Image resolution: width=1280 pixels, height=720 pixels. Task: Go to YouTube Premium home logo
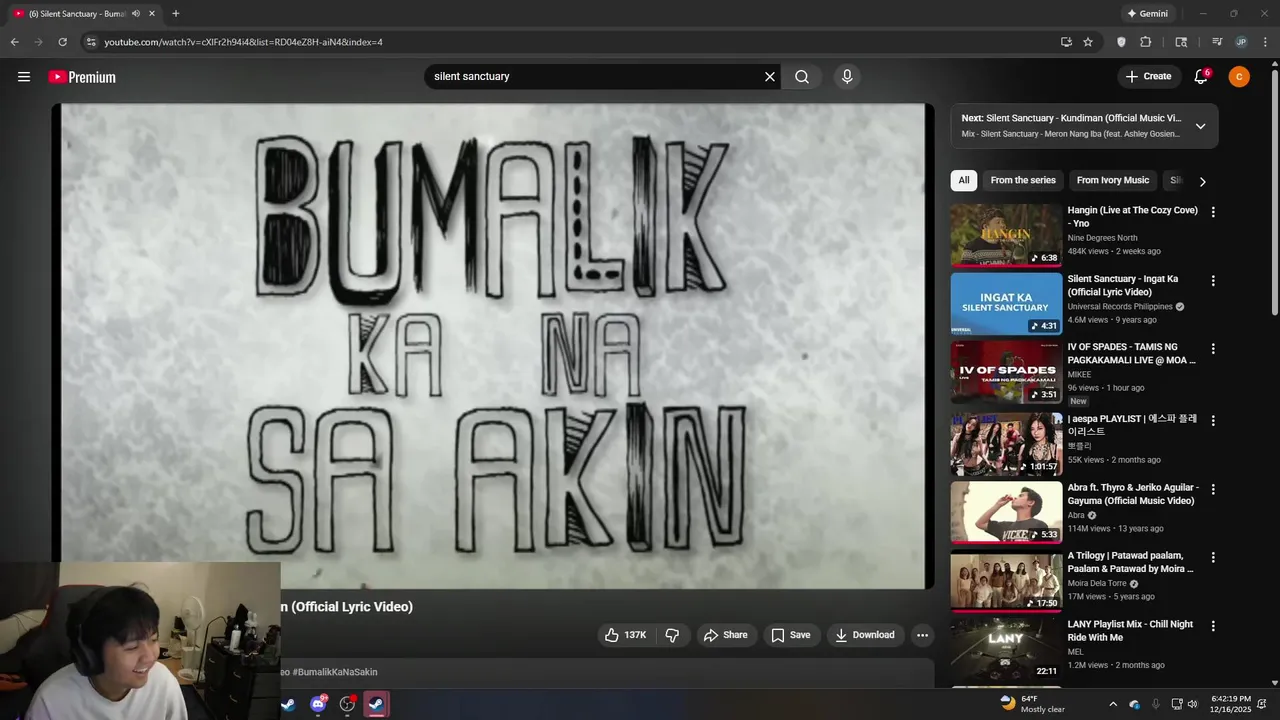(82, 77)
